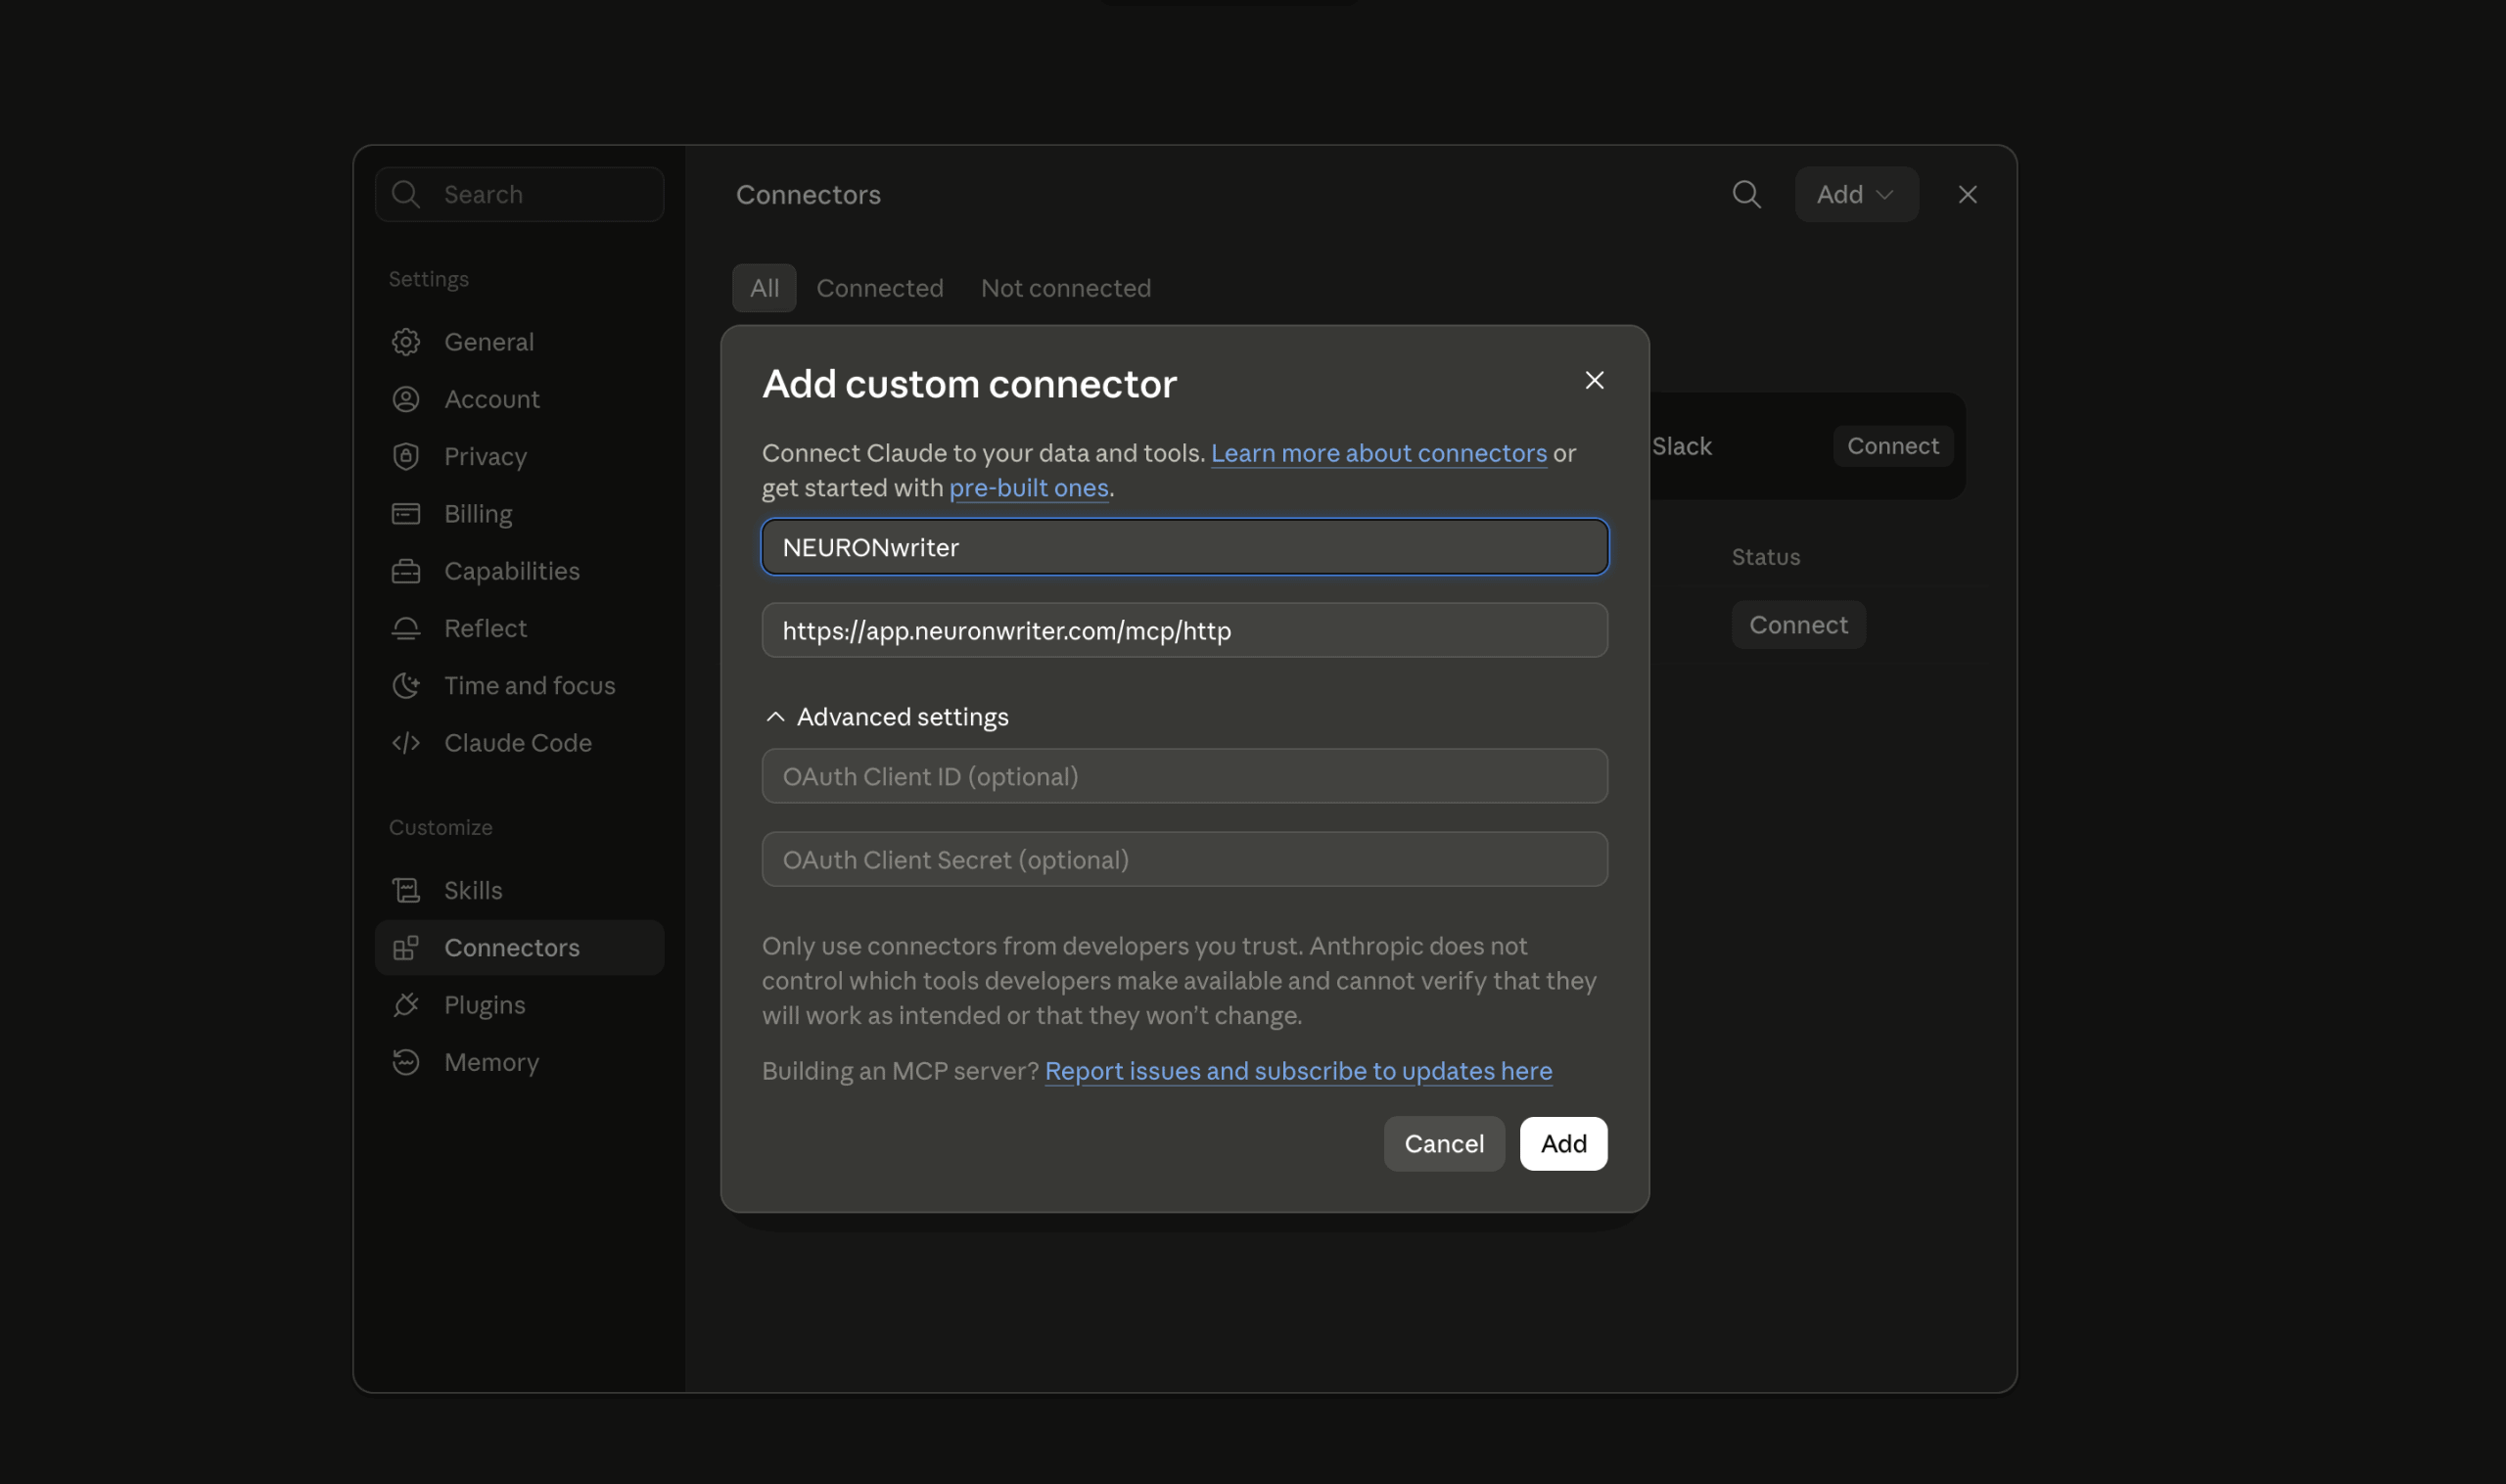Click the Privacy shield icon
This screenshot has width=2506, height=1484.
[406, 456]
